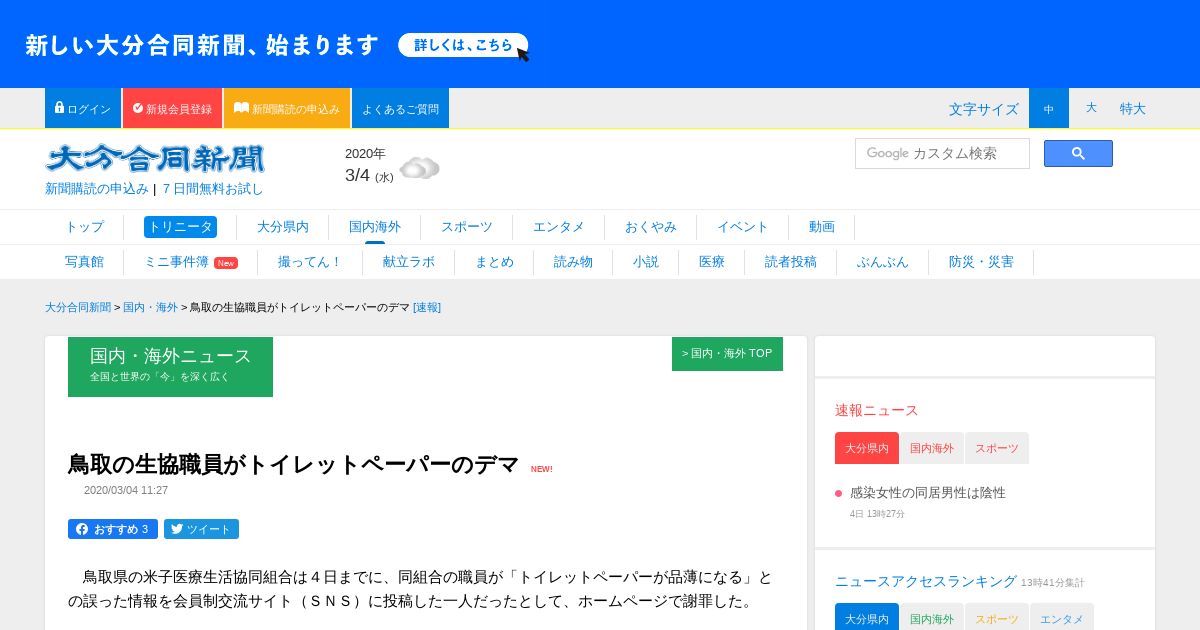The image size is (1200, 630).
Task: Click the cloudy weather icon
Action: (x=419, y=168)
